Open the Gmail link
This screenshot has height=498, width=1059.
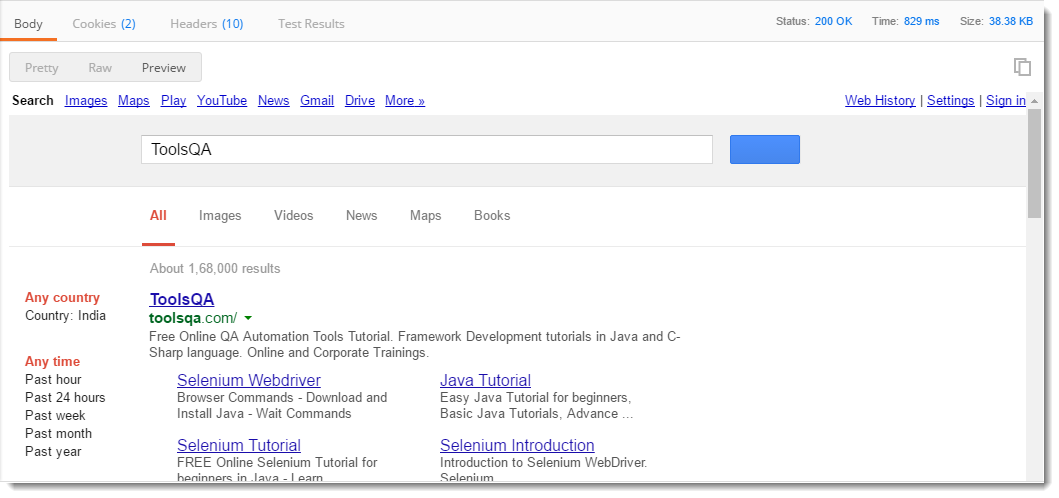point(317,101)
